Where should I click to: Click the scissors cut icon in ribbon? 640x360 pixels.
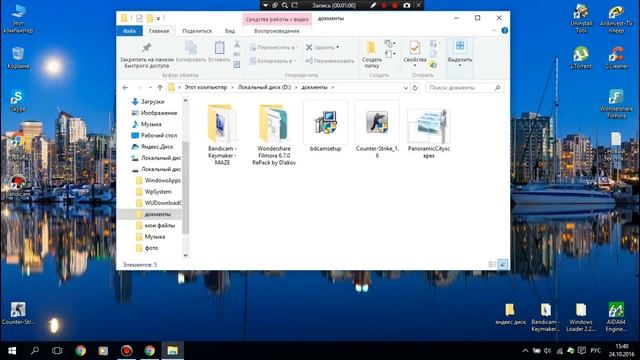pos(237,44)
